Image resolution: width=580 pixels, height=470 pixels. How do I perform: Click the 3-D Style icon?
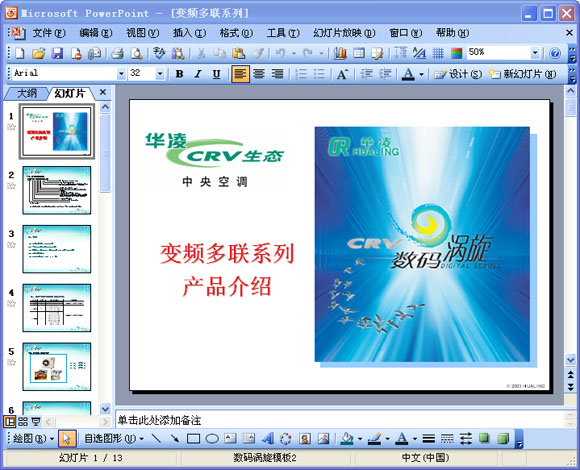(x=503, y=439)
